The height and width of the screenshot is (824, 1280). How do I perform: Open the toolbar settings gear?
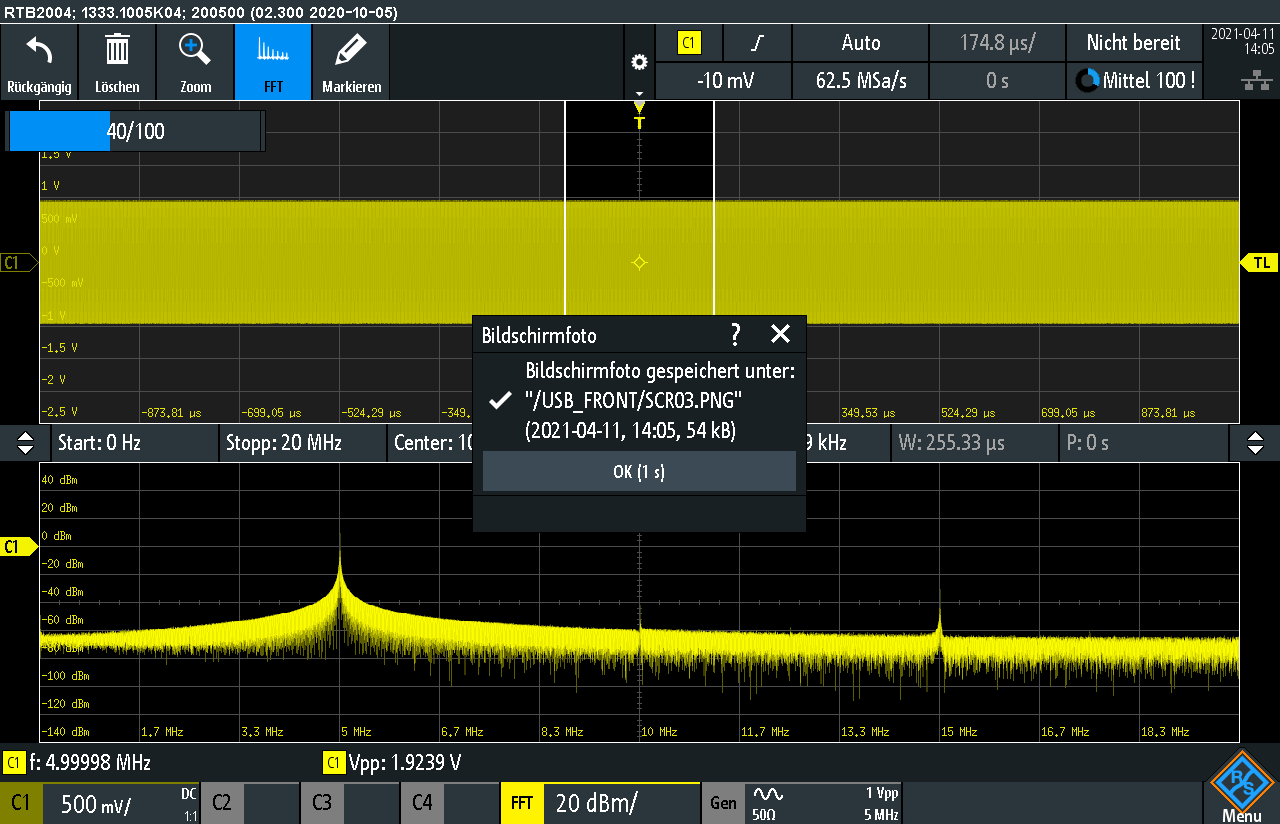[639, 62]
